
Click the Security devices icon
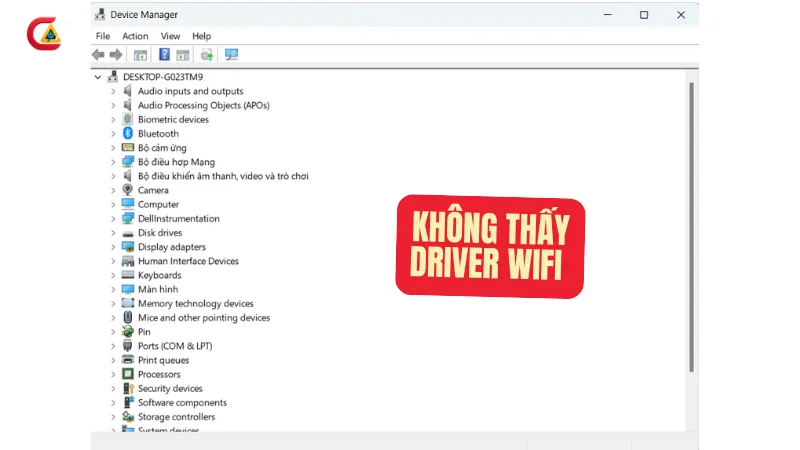click(x=128, y=388)
